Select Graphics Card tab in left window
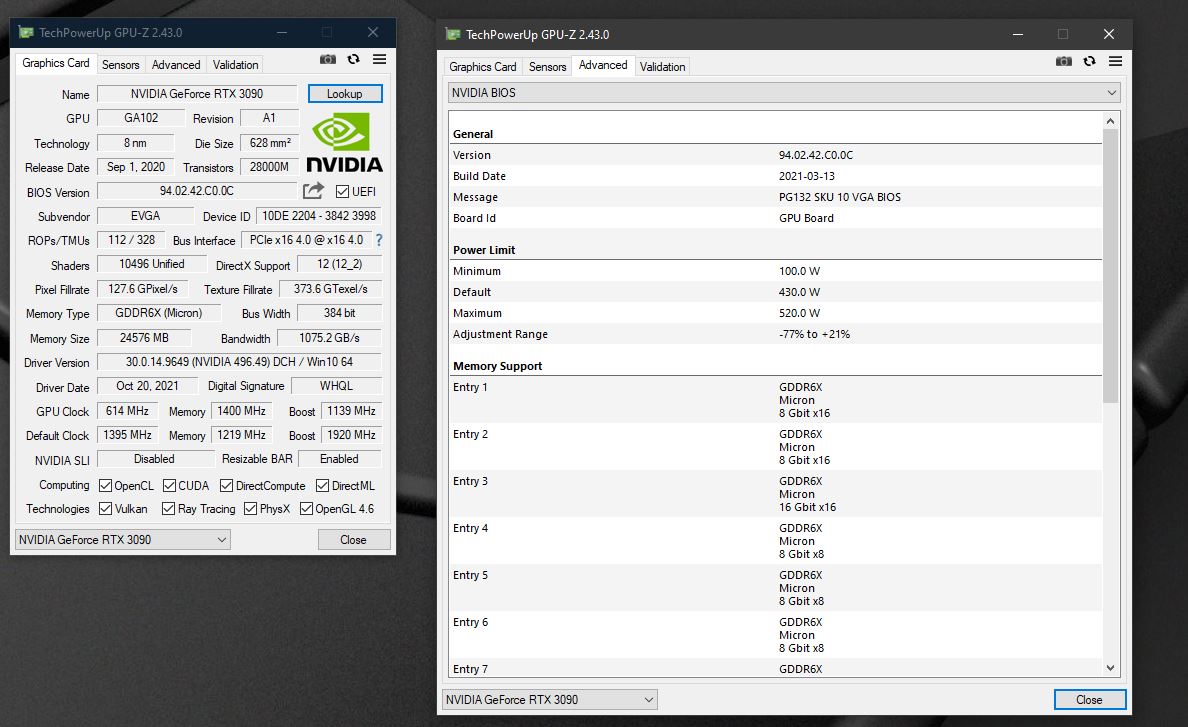This screenshot has height=727, width=1188. [55, 64]
